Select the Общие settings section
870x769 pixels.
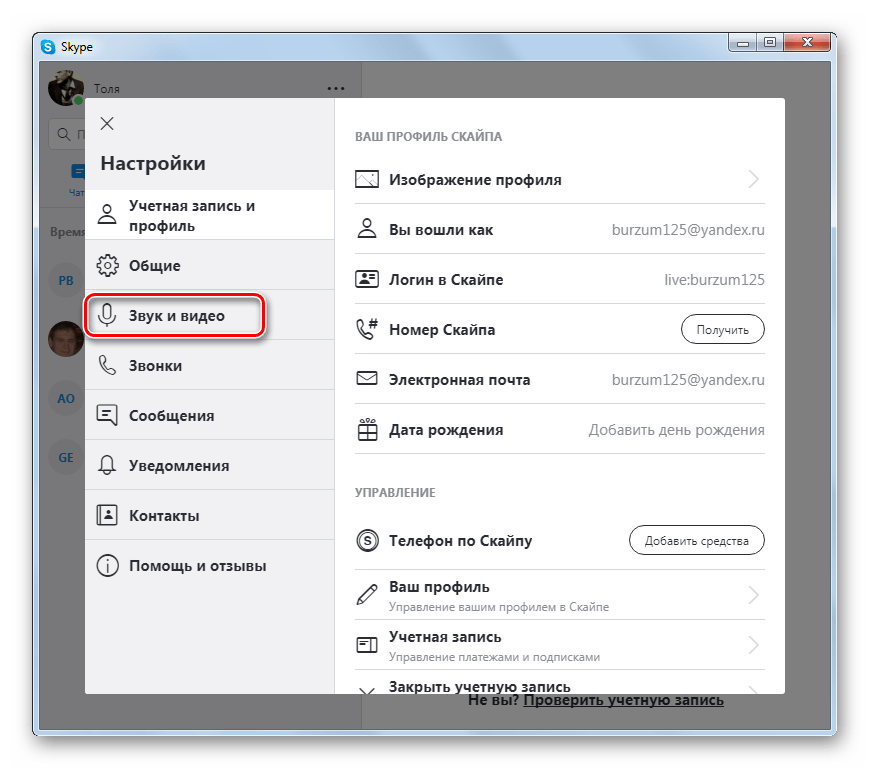154,266
